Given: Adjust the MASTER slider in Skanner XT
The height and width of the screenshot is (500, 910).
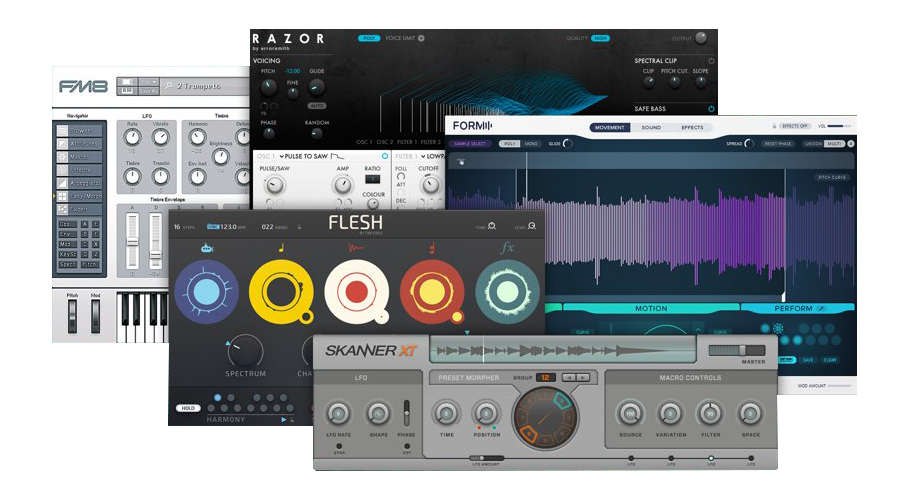Looking at the screenshot, I should click(736, 350).
